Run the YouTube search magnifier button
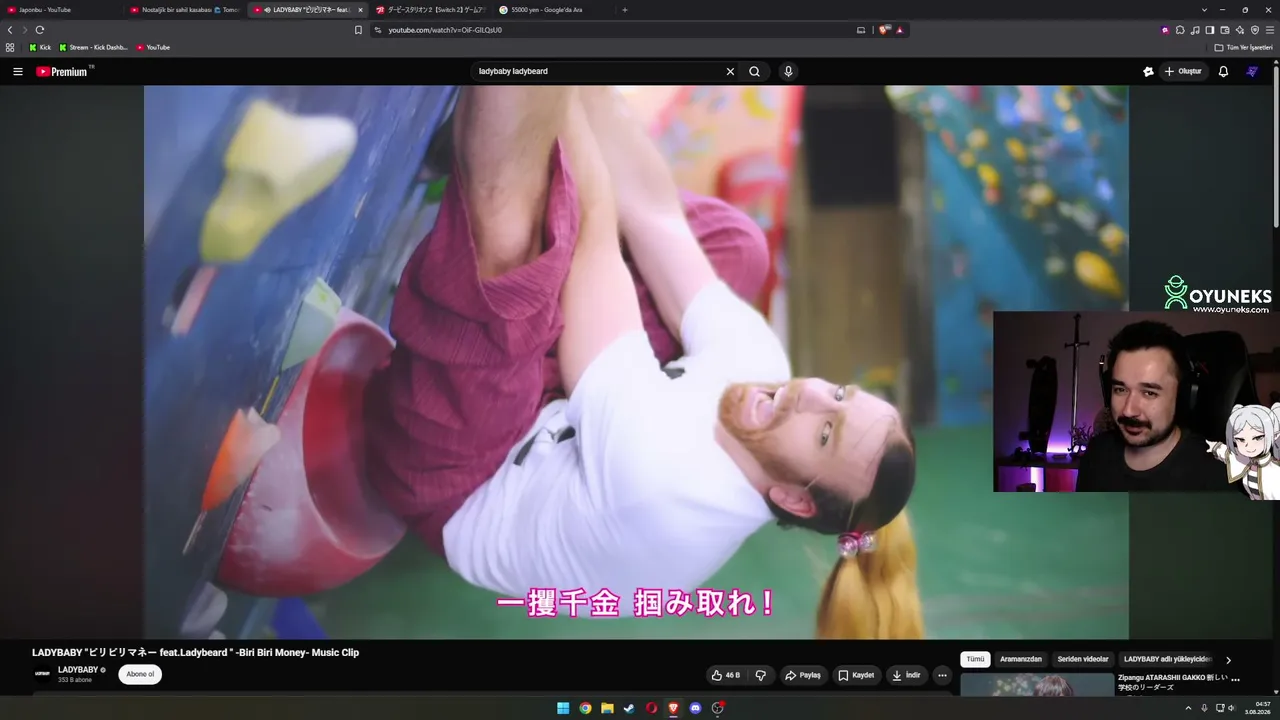 coord(755,72)
